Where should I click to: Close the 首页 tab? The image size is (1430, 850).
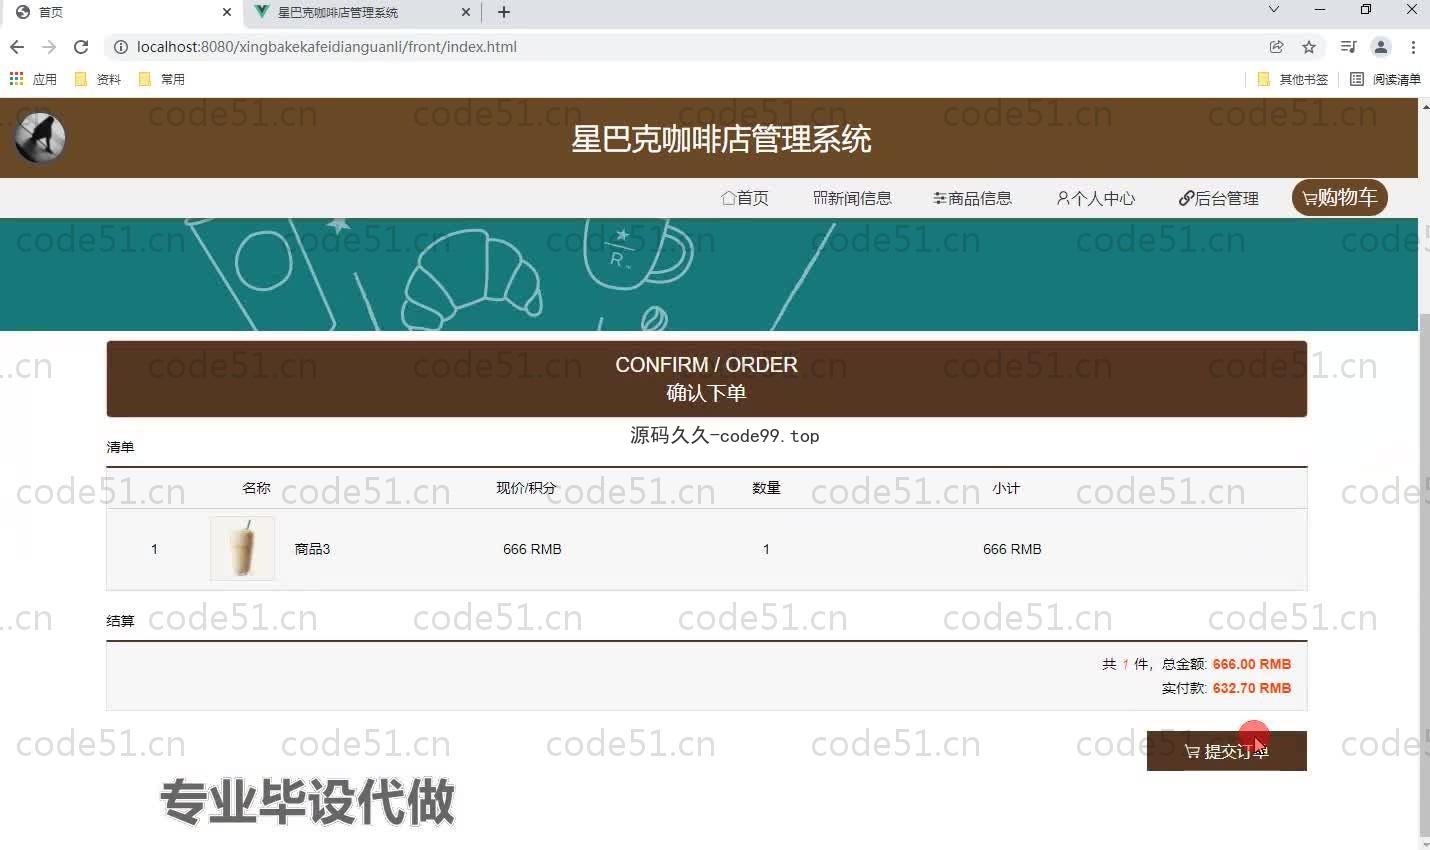[227, 12]
